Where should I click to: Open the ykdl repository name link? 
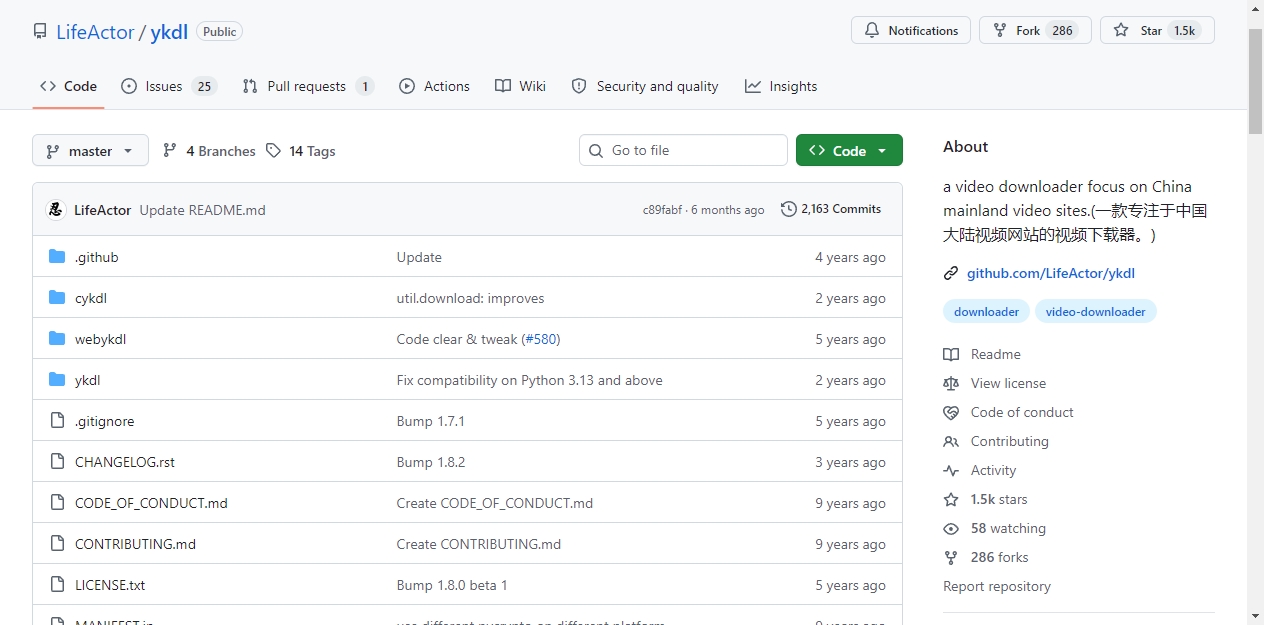coord(169,32)
